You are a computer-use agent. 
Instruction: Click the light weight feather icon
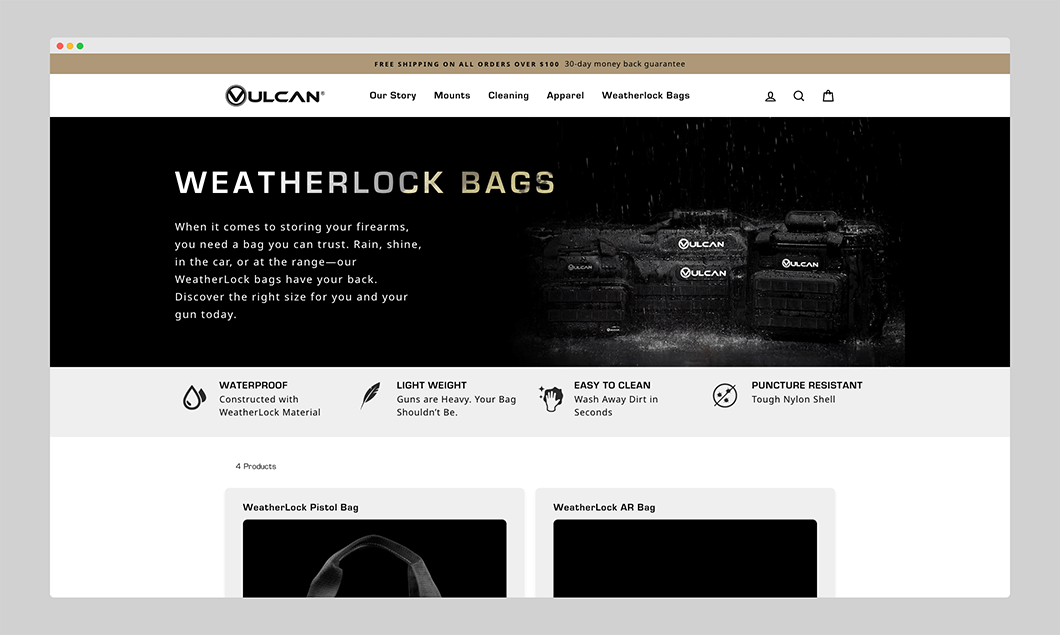[370, 396]
